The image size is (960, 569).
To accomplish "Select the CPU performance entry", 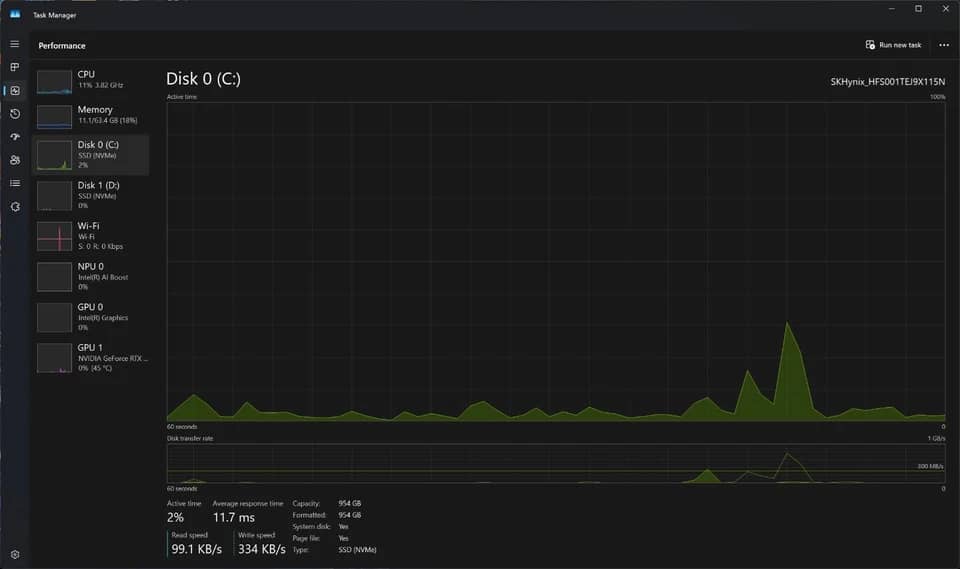I will tap(91, 80).
